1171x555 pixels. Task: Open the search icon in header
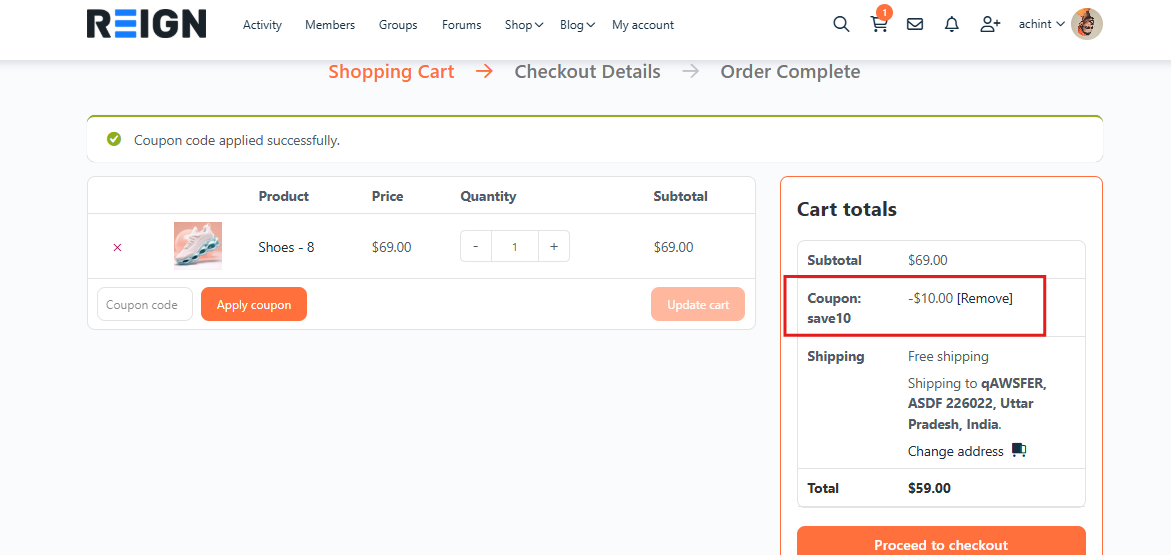pos(841,25)
